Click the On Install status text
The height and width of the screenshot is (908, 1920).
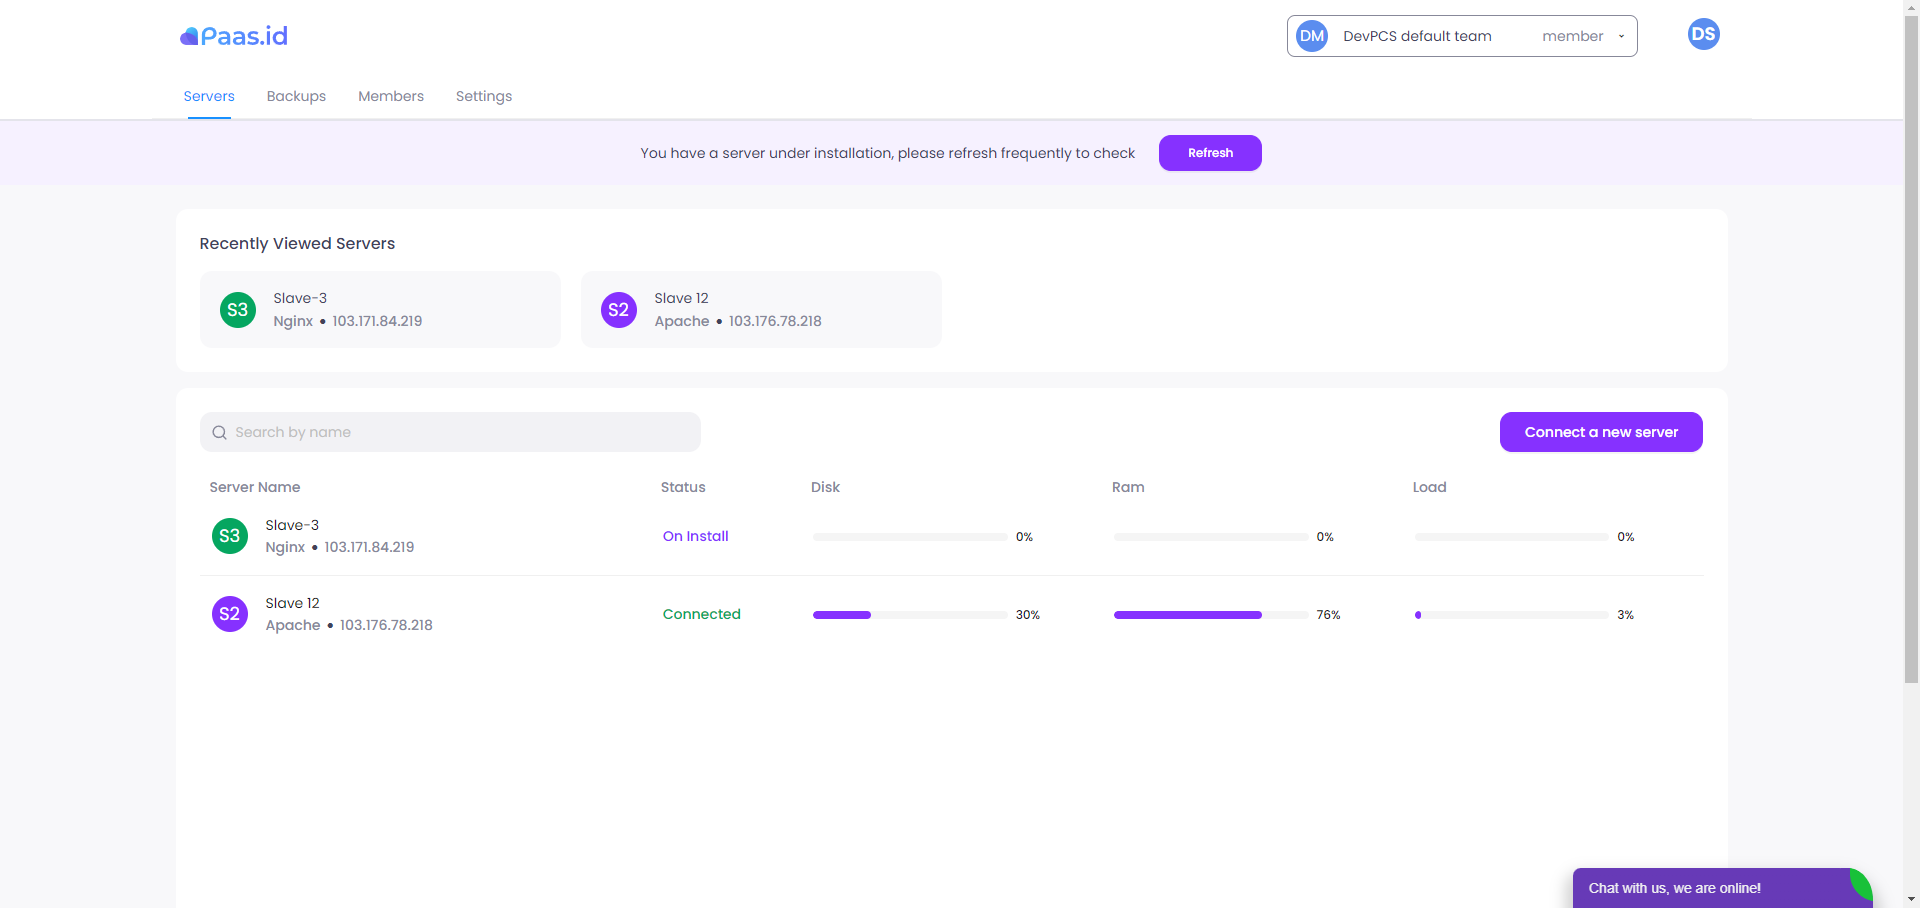(x=695, y=536)
